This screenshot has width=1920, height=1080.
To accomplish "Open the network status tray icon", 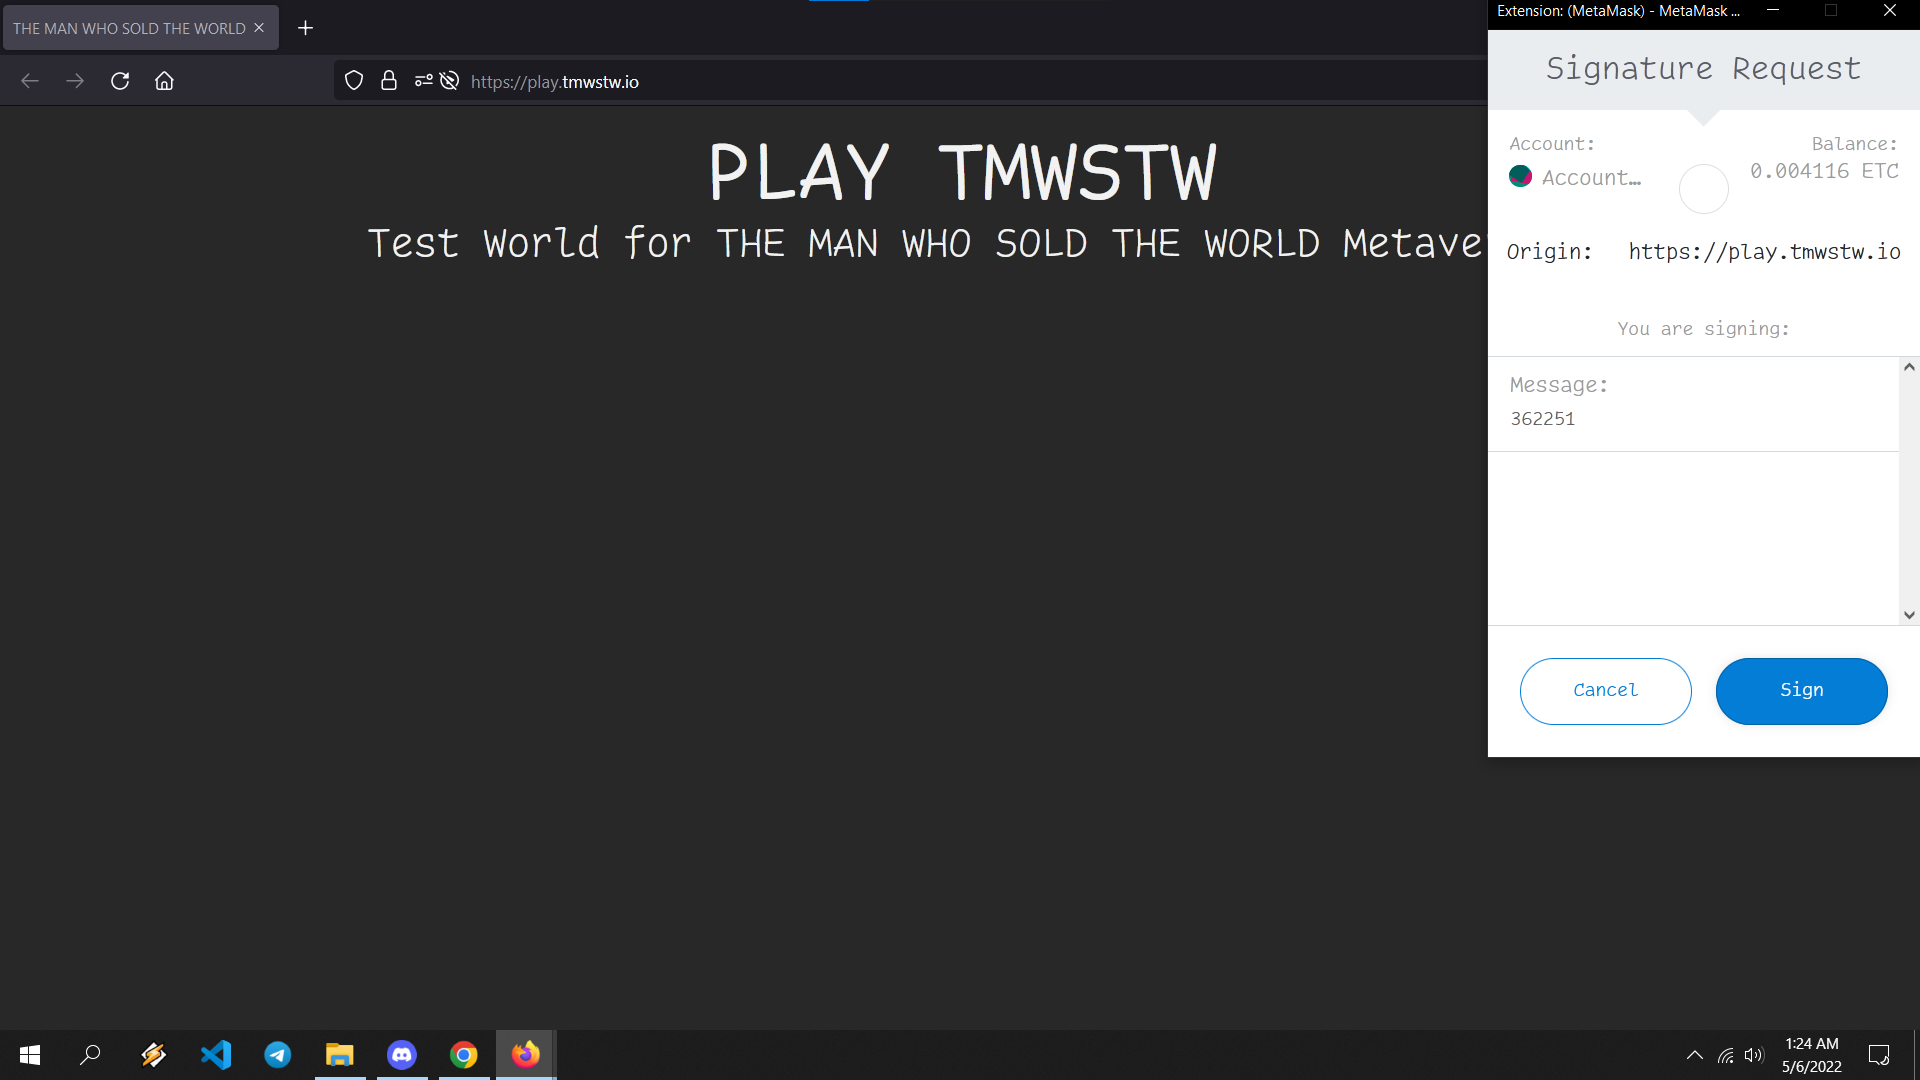I will point(1726,1055).
